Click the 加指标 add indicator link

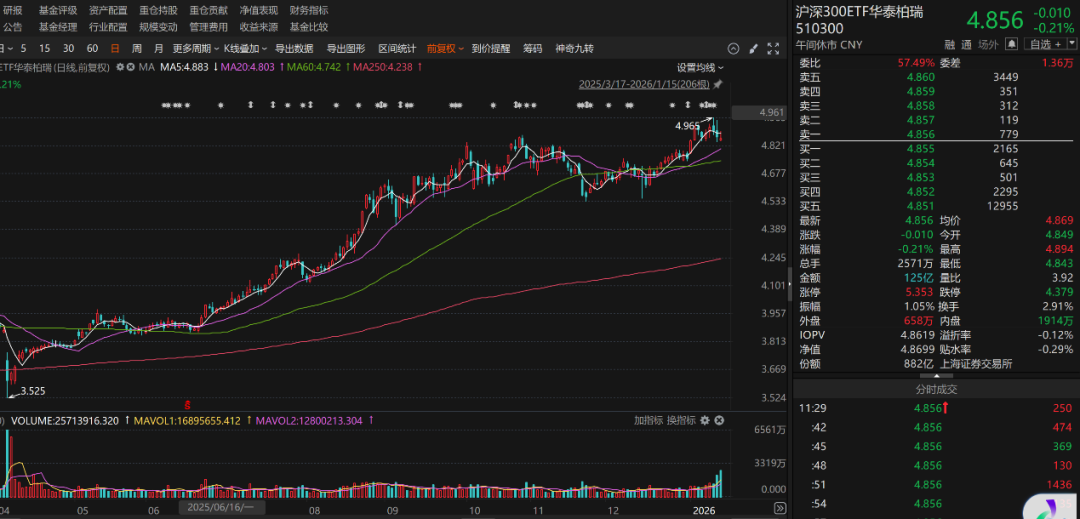point(648,421)
